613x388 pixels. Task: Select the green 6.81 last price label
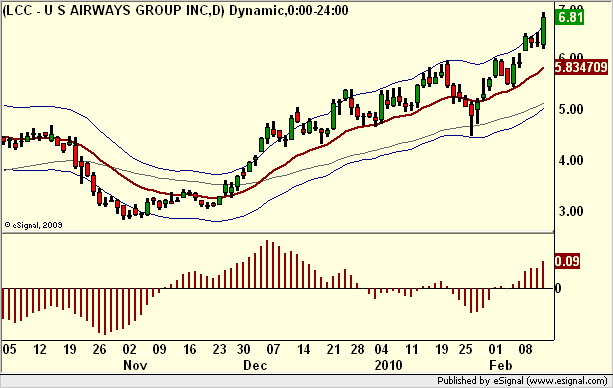point(570,18)
